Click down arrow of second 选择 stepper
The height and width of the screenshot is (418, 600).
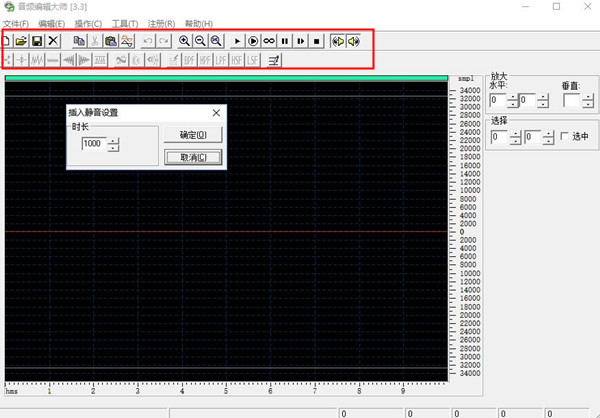(x=548, y=140)
